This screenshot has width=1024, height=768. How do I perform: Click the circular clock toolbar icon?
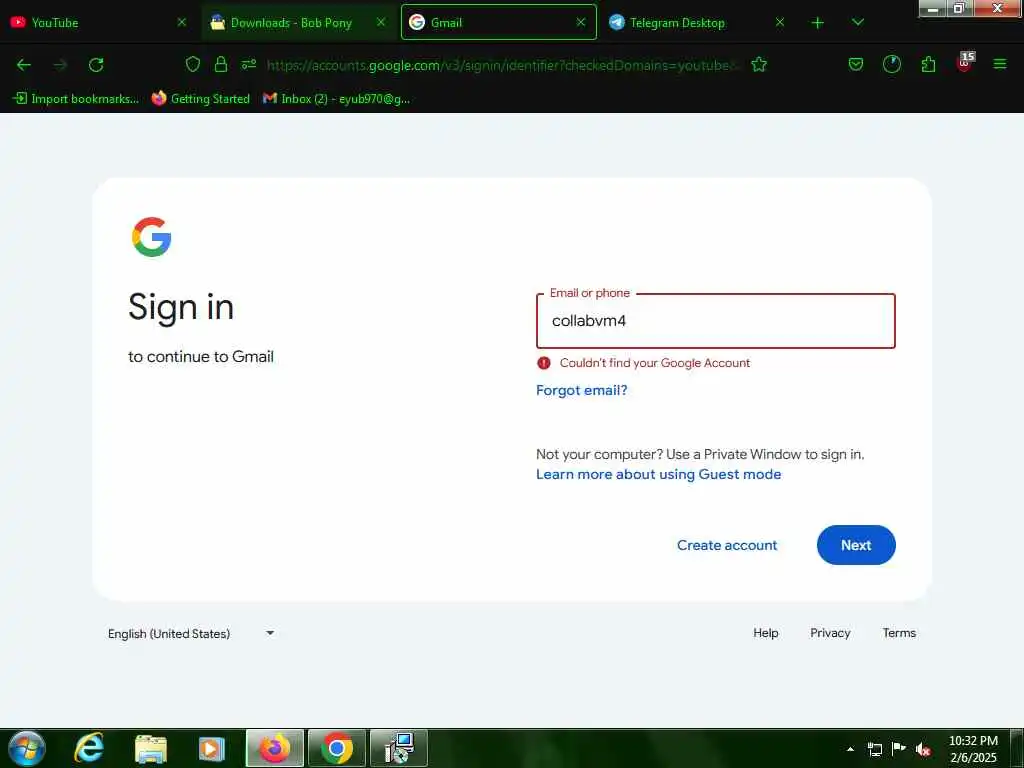(x=891, y=64)
